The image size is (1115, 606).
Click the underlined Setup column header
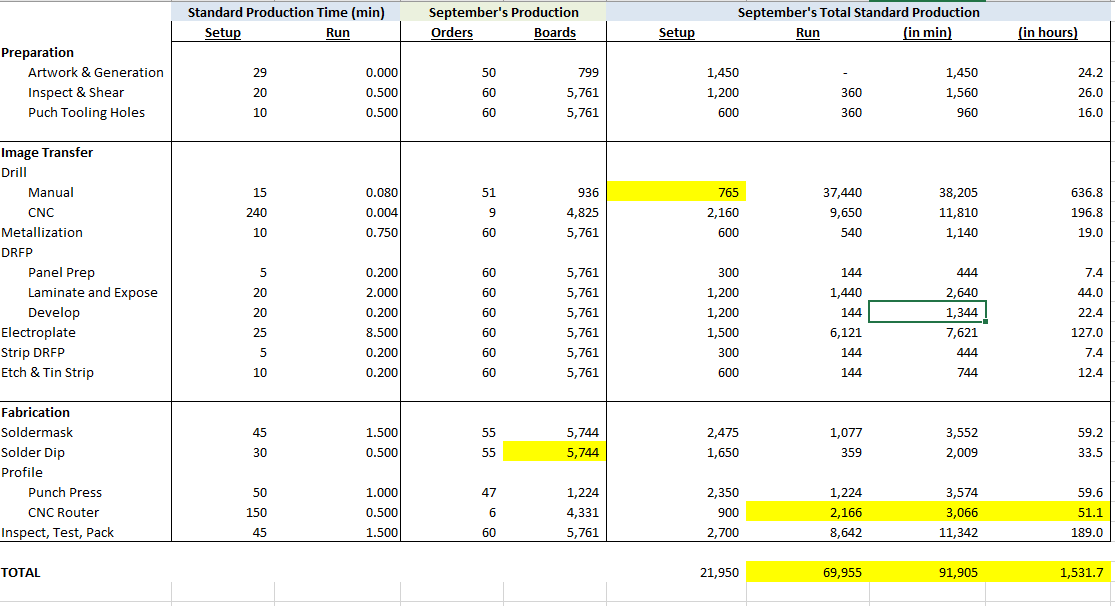pyautogui.click(x=222, y=32)
